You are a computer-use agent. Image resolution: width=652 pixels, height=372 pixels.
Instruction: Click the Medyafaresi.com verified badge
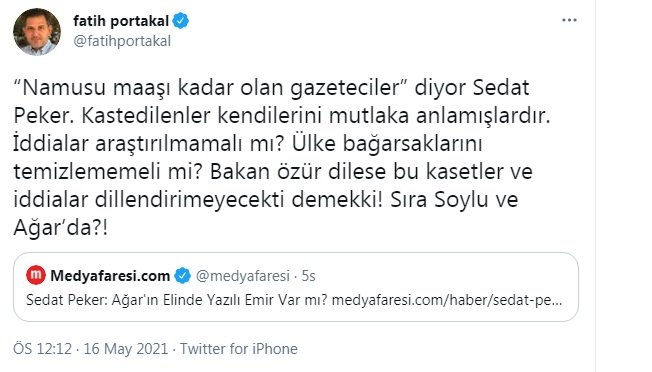click(182, 276)
